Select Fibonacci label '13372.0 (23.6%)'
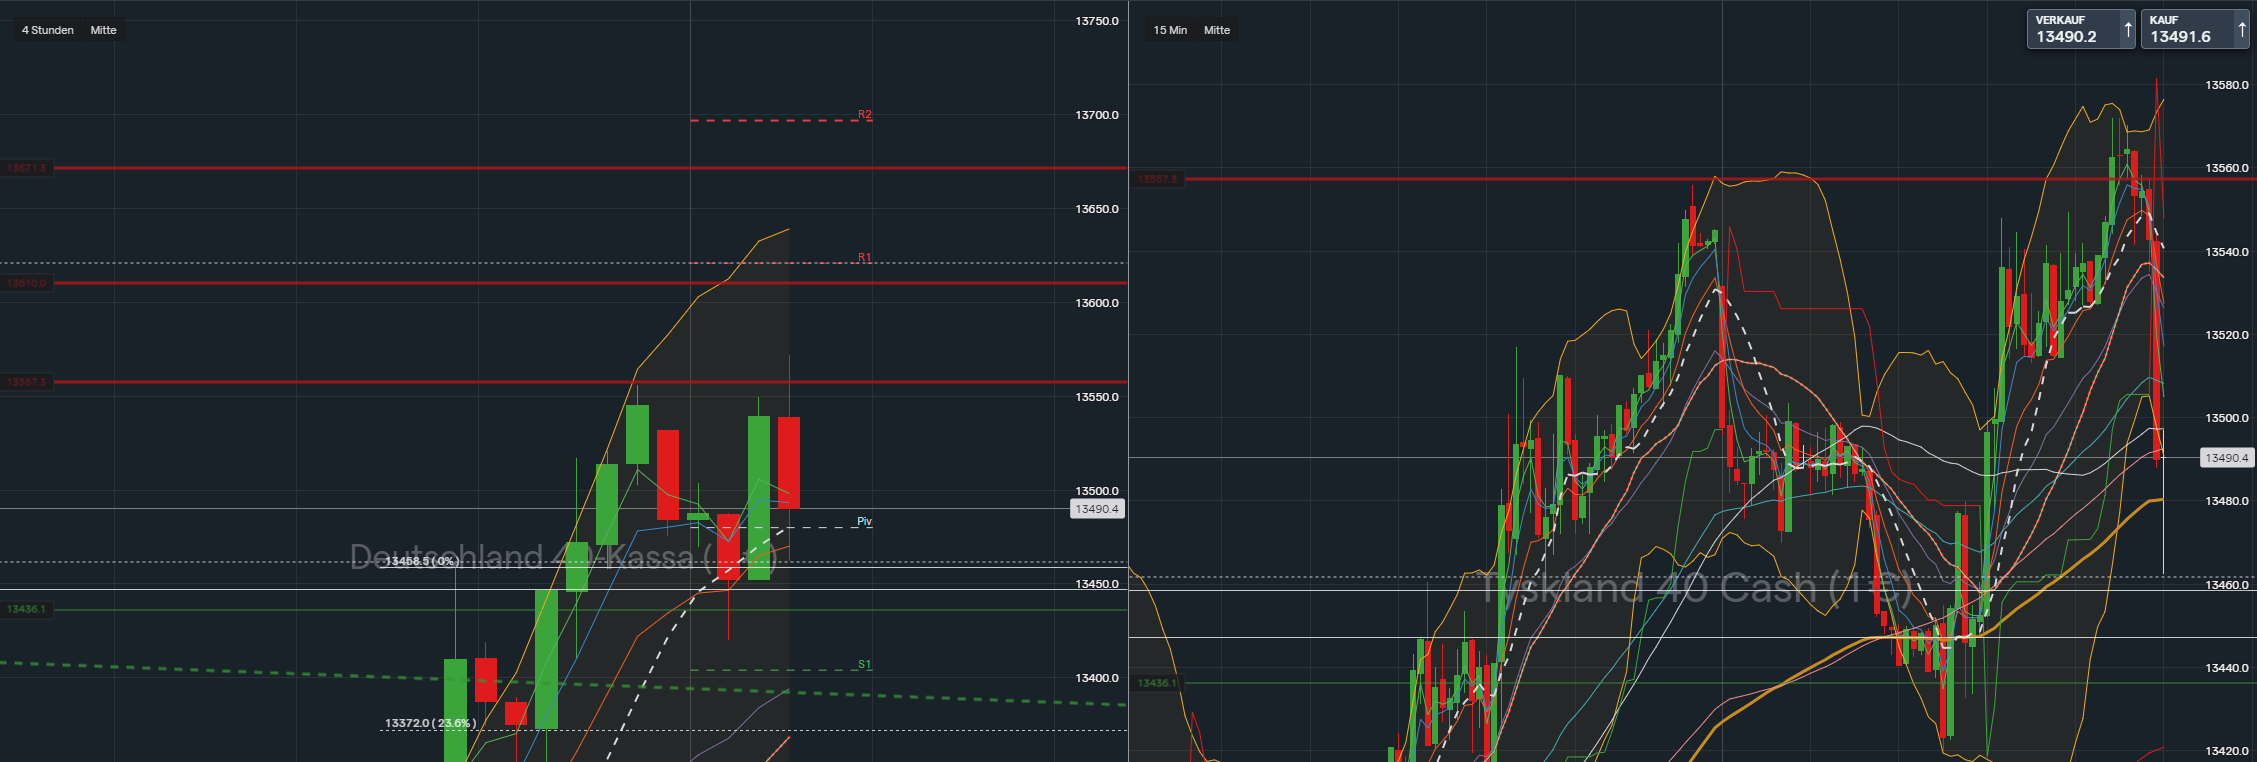Image resolution: width=2257 pixels, height=762 pixels. coord(430,723)
